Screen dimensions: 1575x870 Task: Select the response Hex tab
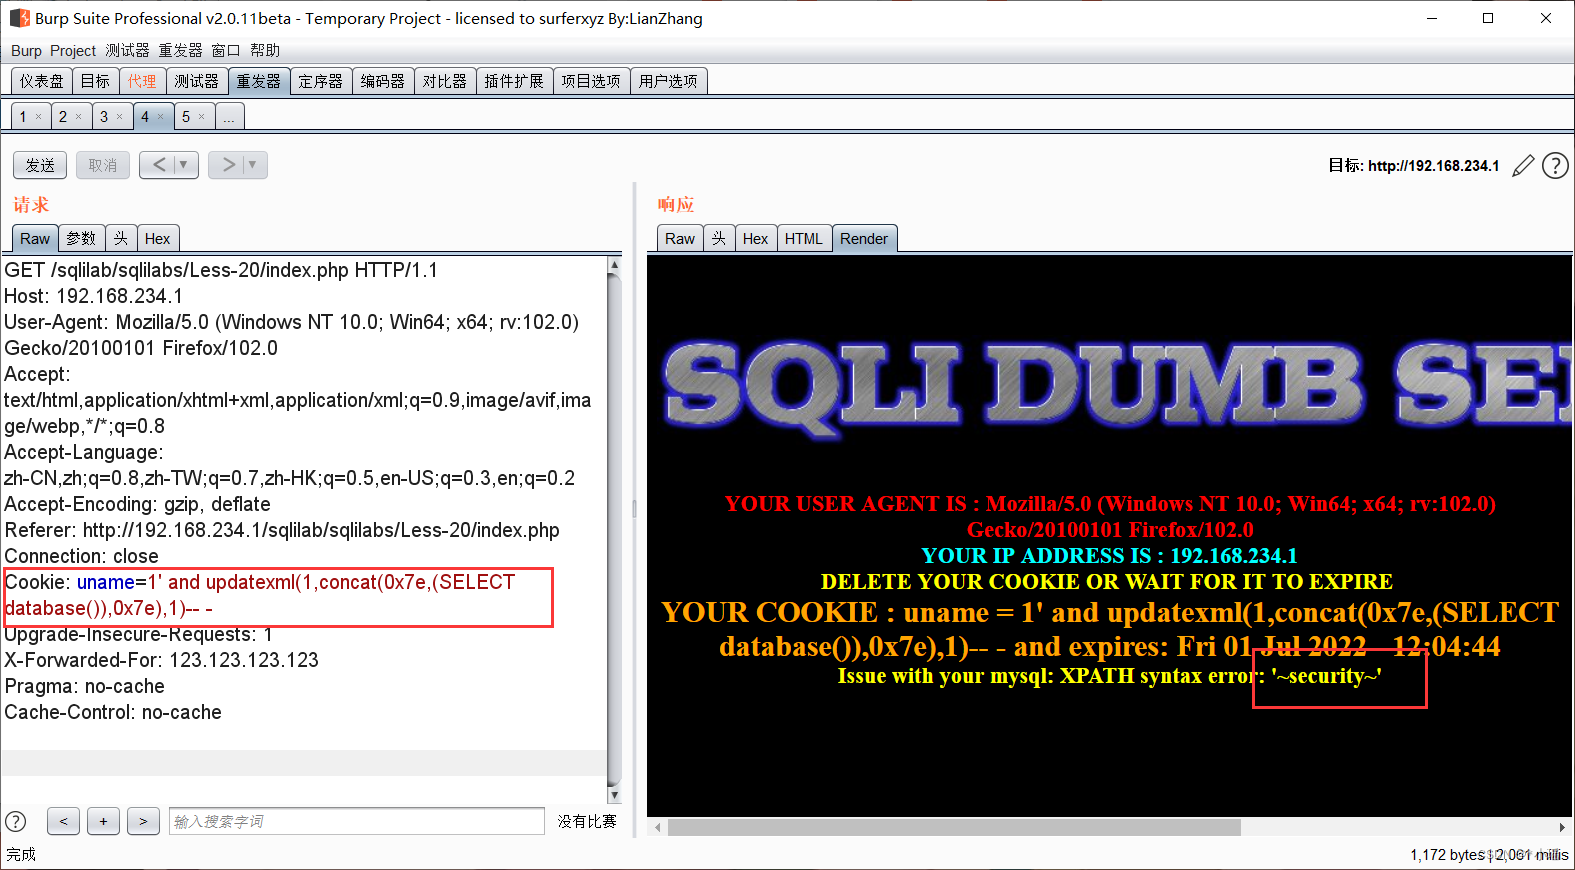pos(755,238)
